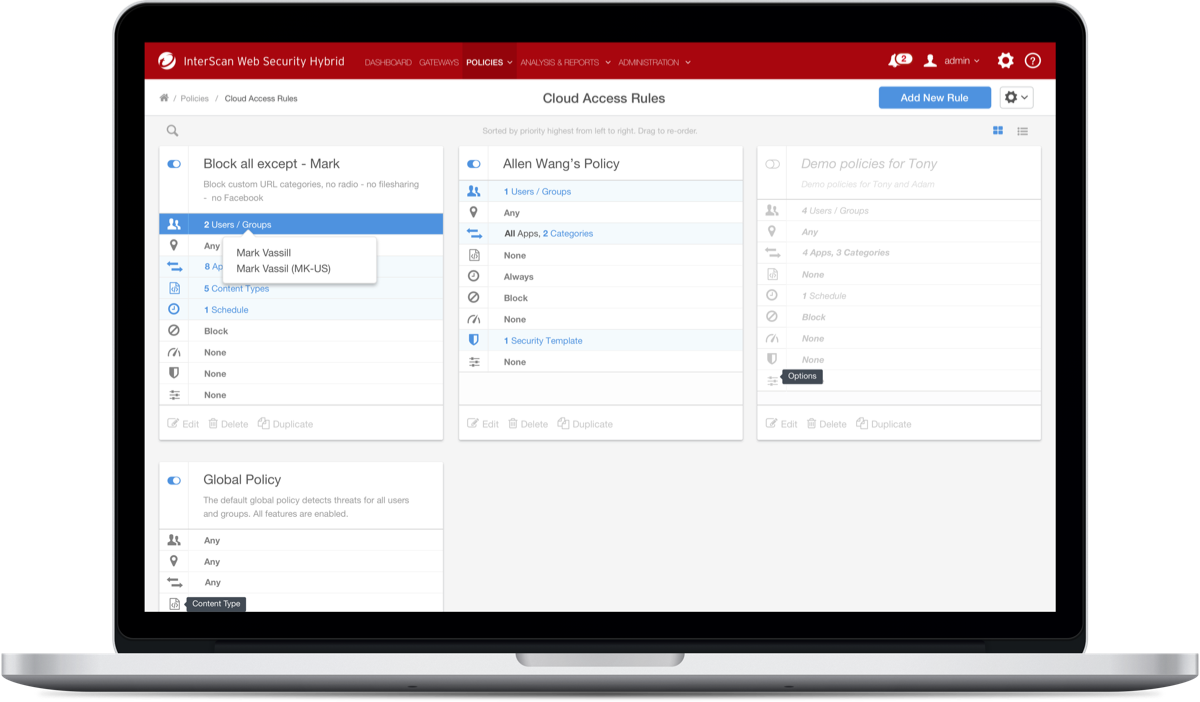Open the settings gear in red header

1005,61
